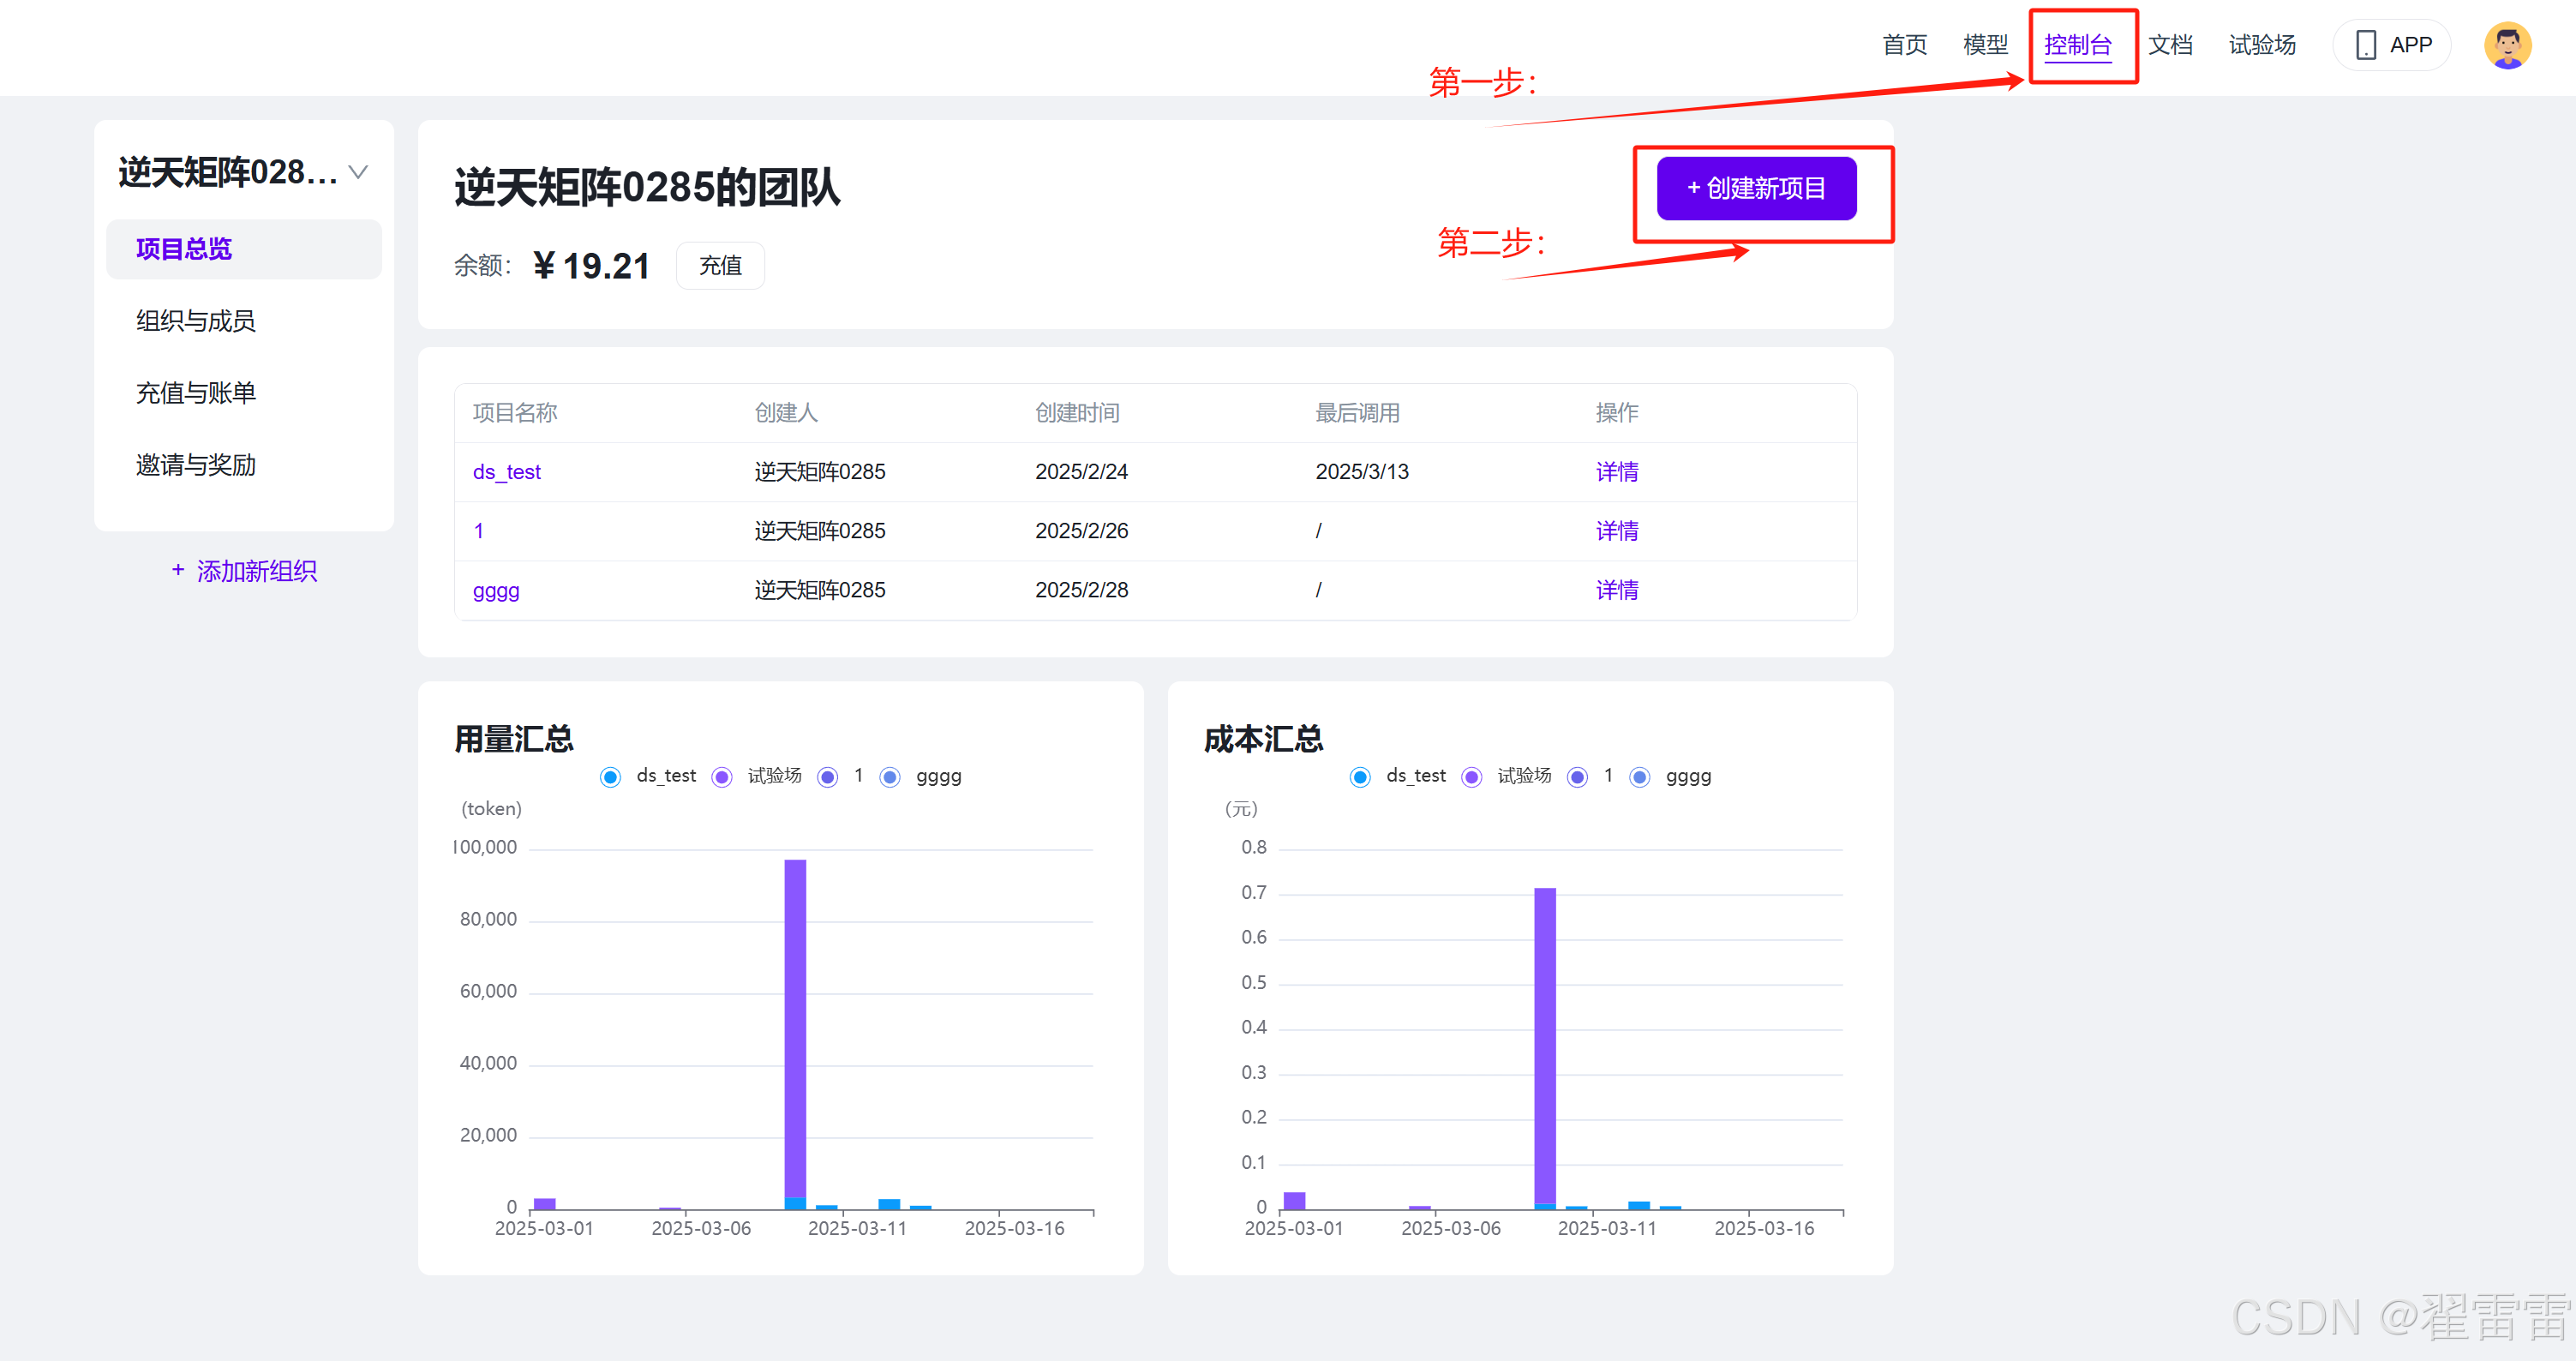Click the balance amount ¥ 19.21
The height and width of the screenshot is (1361, 2576).
tap(591, 266)
